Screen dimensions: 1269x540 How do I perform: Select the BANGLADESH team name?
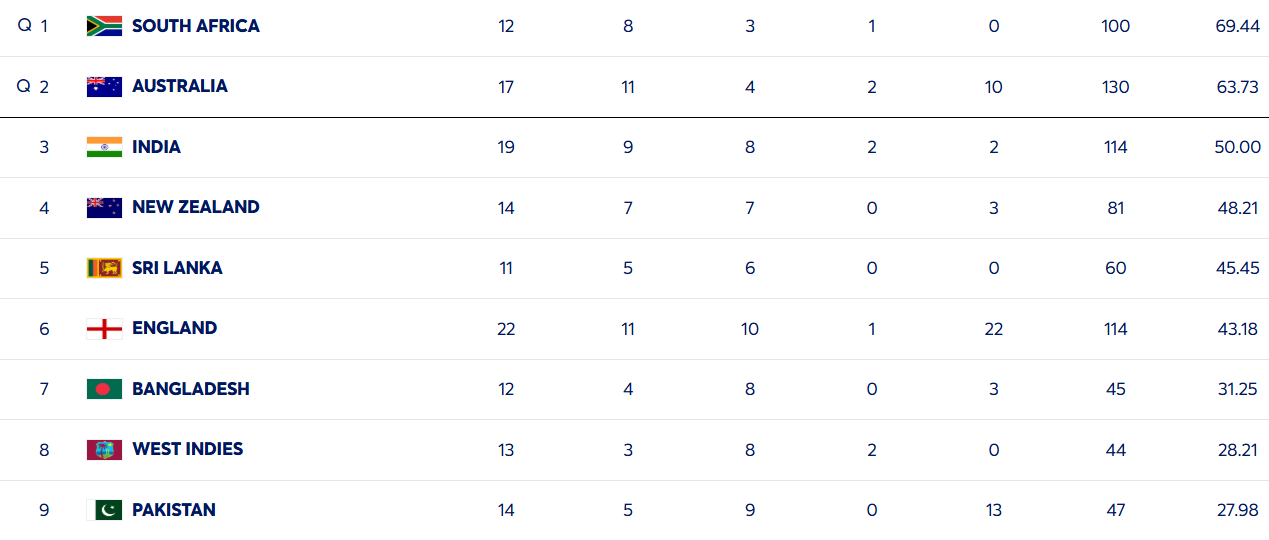tap(190, 389)
